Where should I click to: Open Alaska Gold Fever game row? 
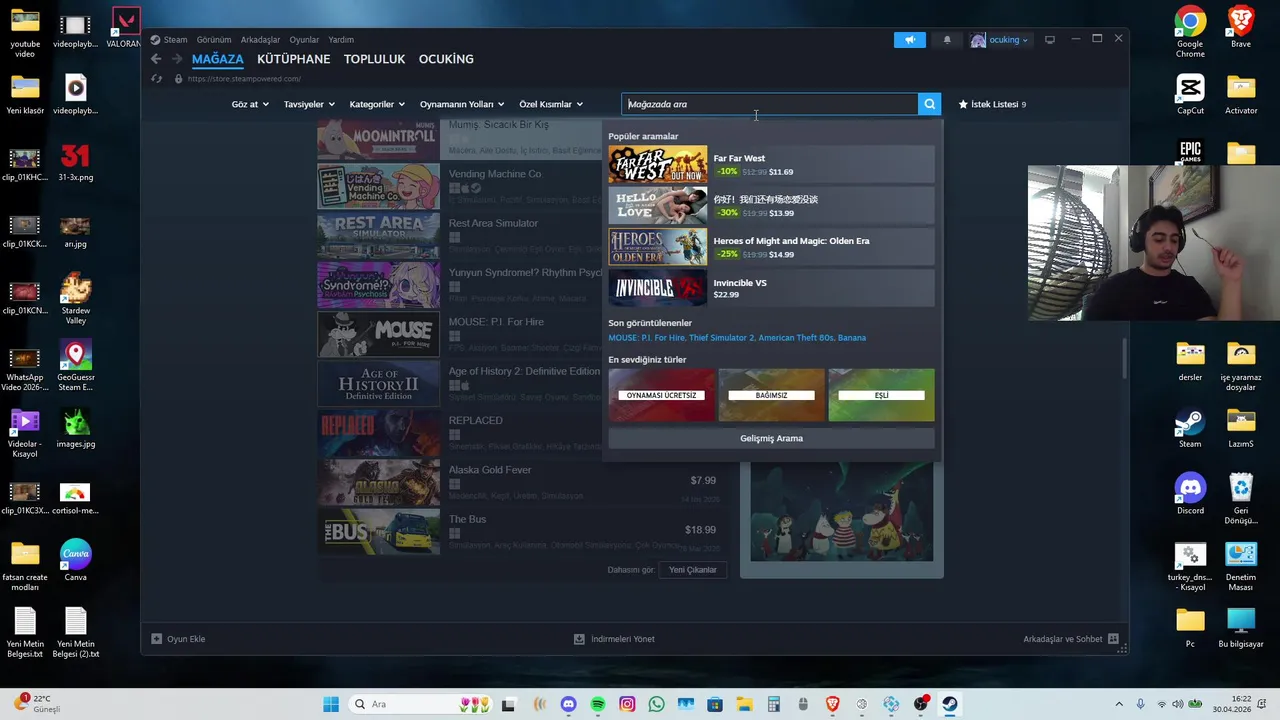pyautogui.click(x=520, y=482)
